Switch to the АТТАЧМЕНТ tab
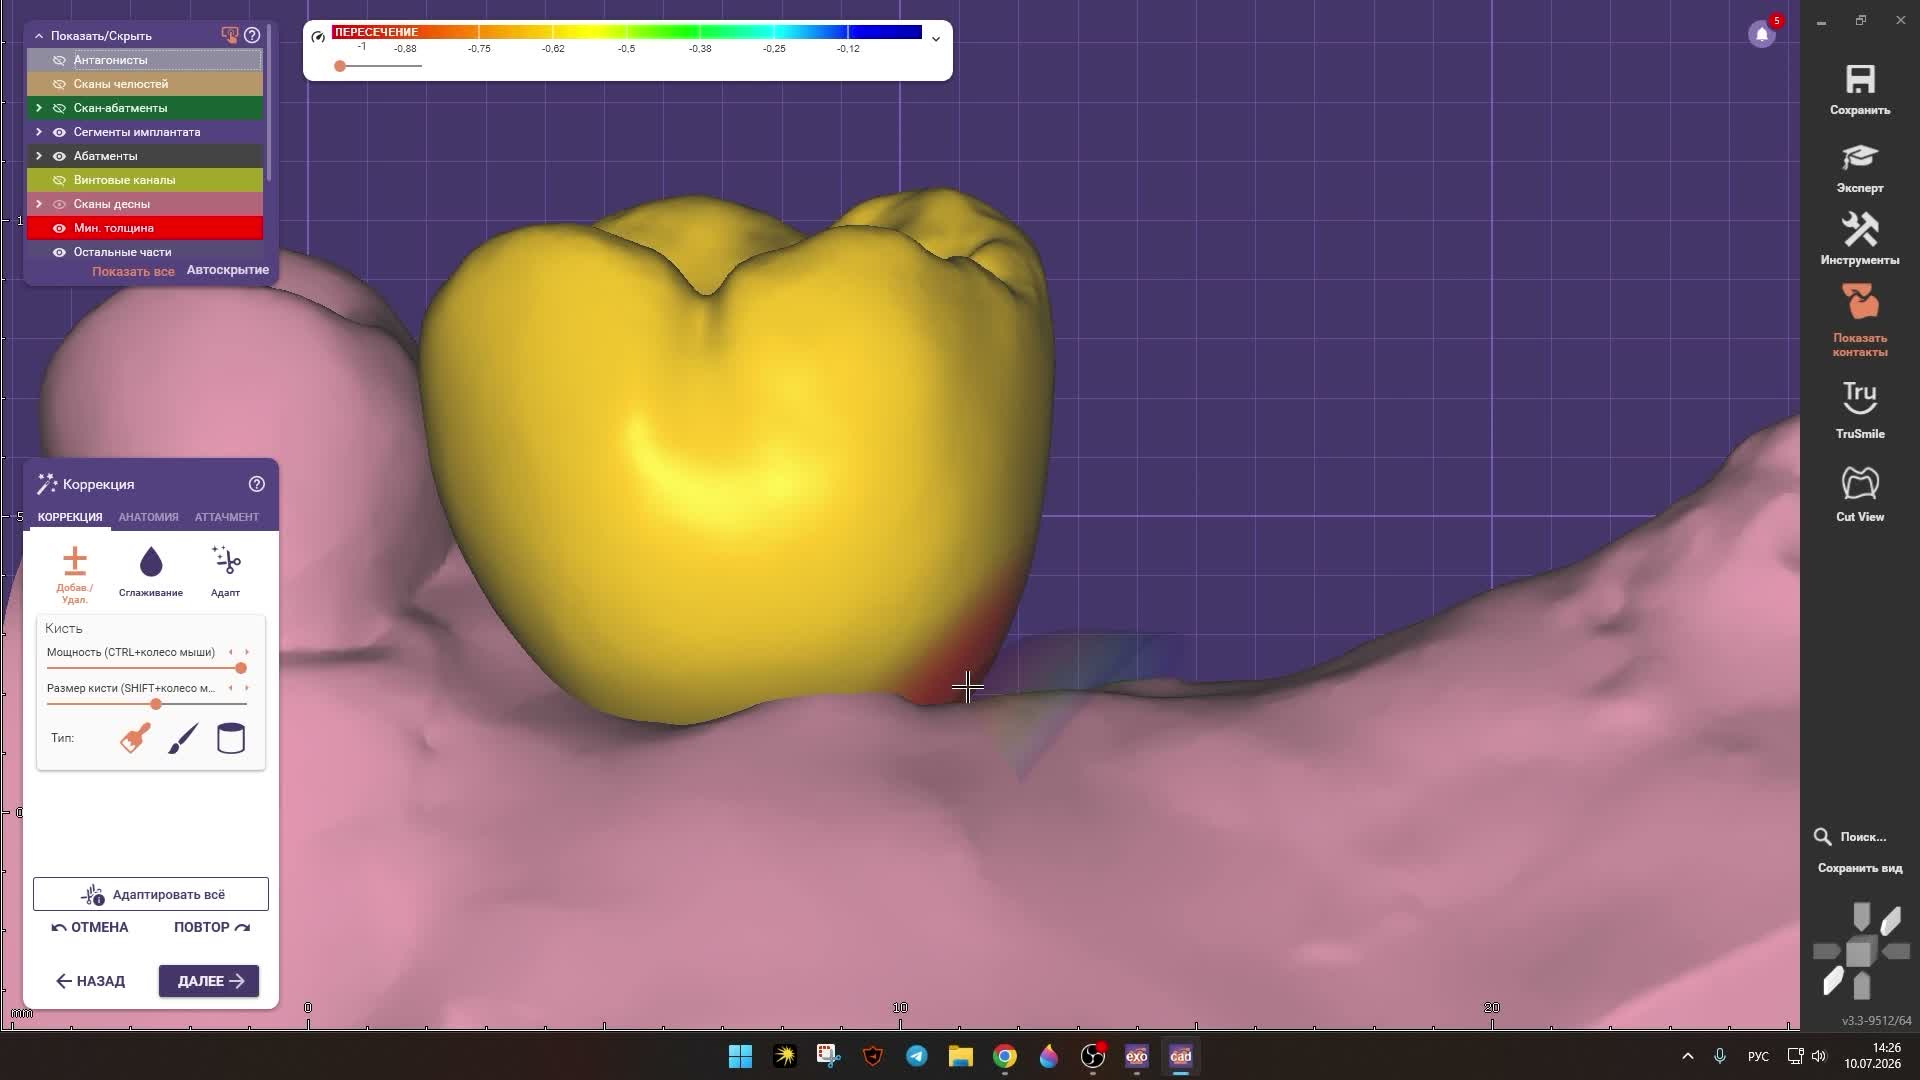Image resolution: width=1920 pixels, height=1080 pixels. pos(227,517)
